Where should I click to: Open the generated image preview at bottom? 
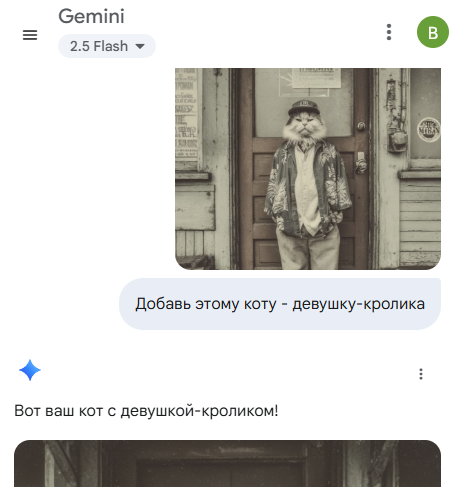227,463
